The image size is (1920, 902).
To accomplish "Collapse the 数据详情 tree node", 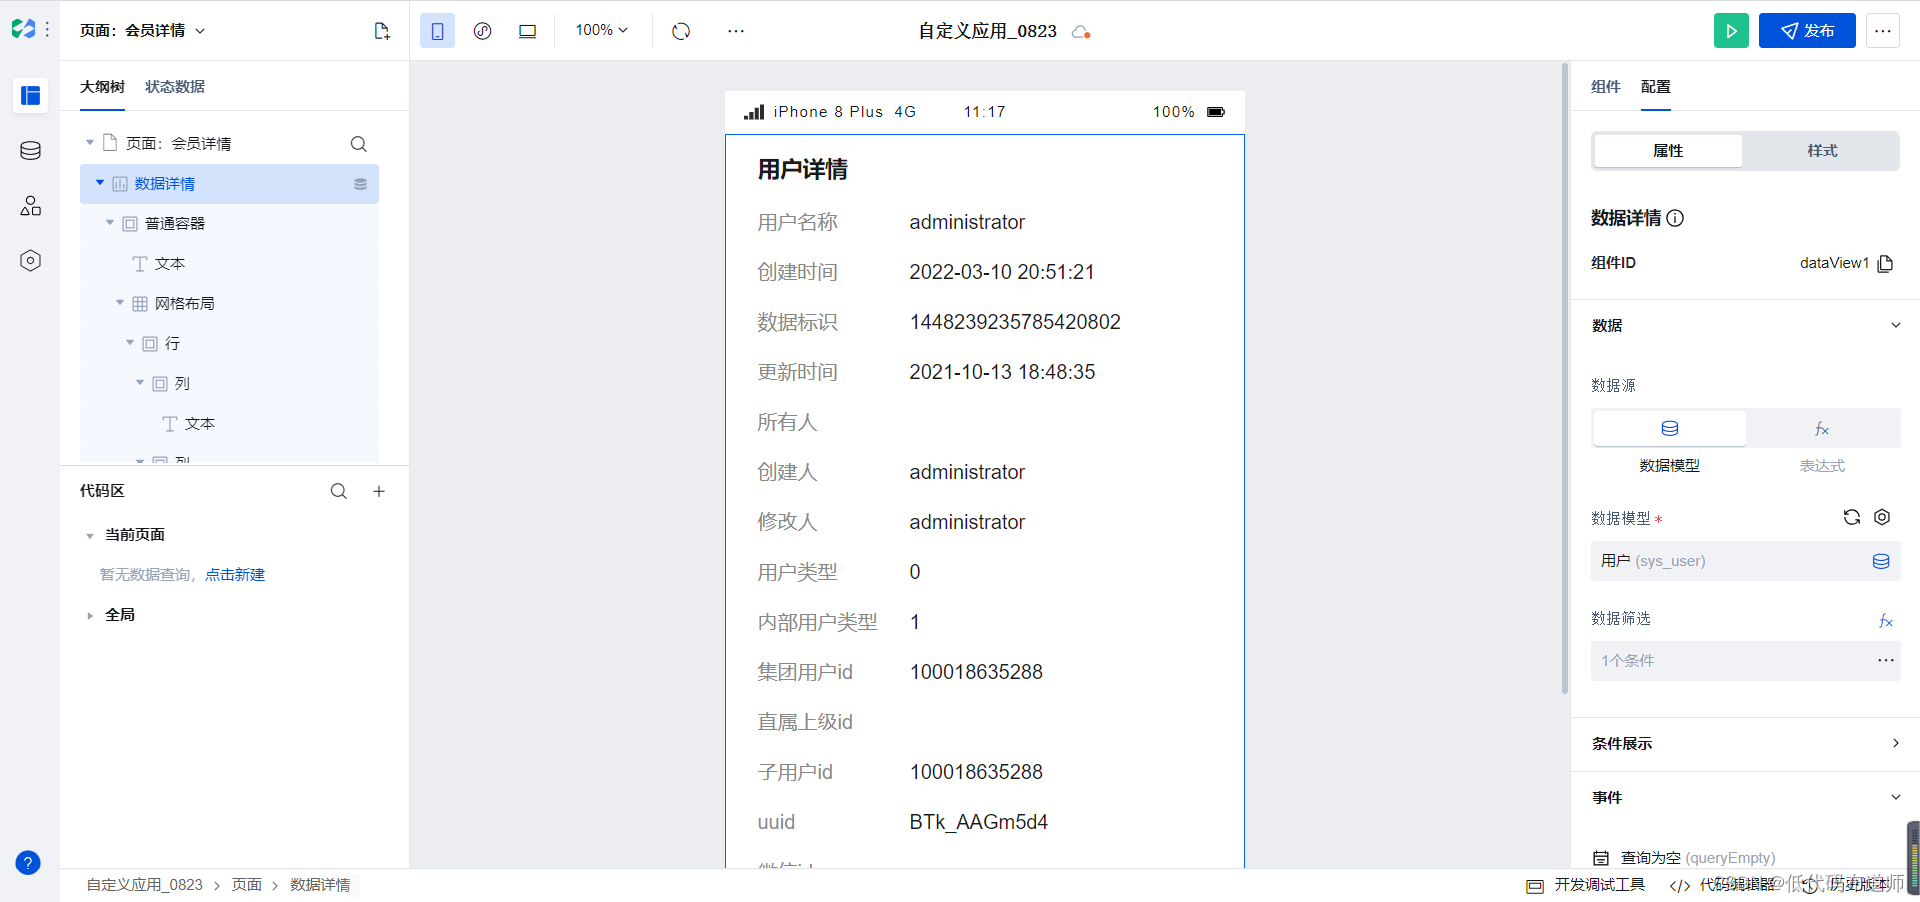I will pos(100,183).
